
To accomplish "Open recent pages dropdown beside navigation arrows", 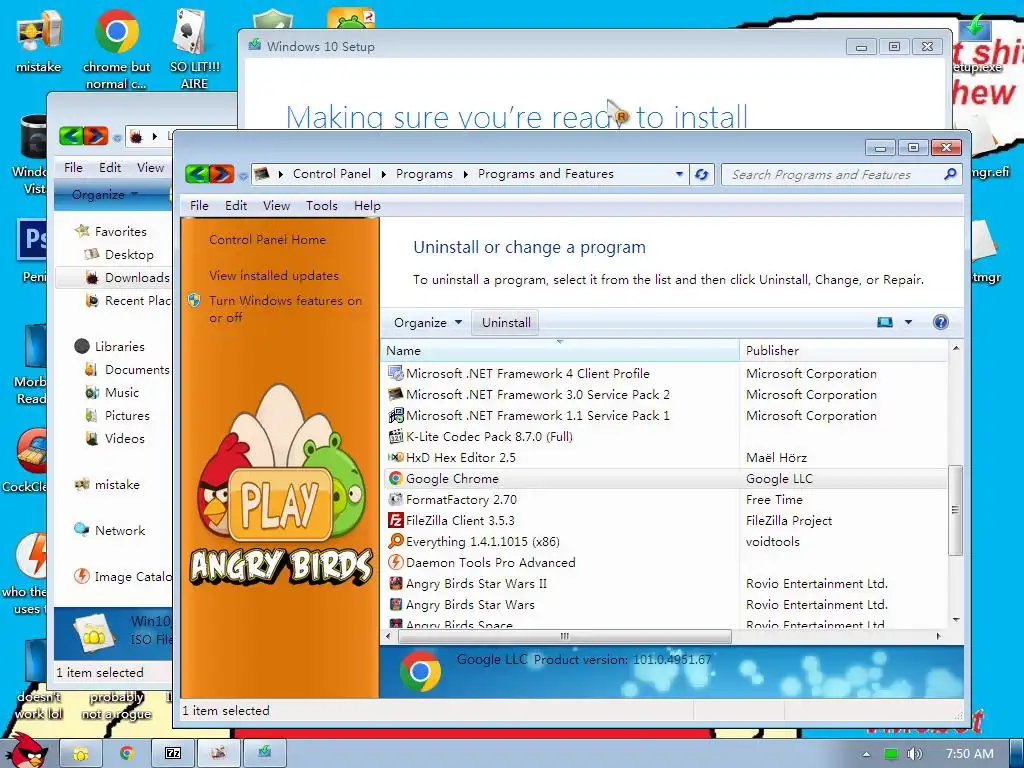I will tap(243, 175).
